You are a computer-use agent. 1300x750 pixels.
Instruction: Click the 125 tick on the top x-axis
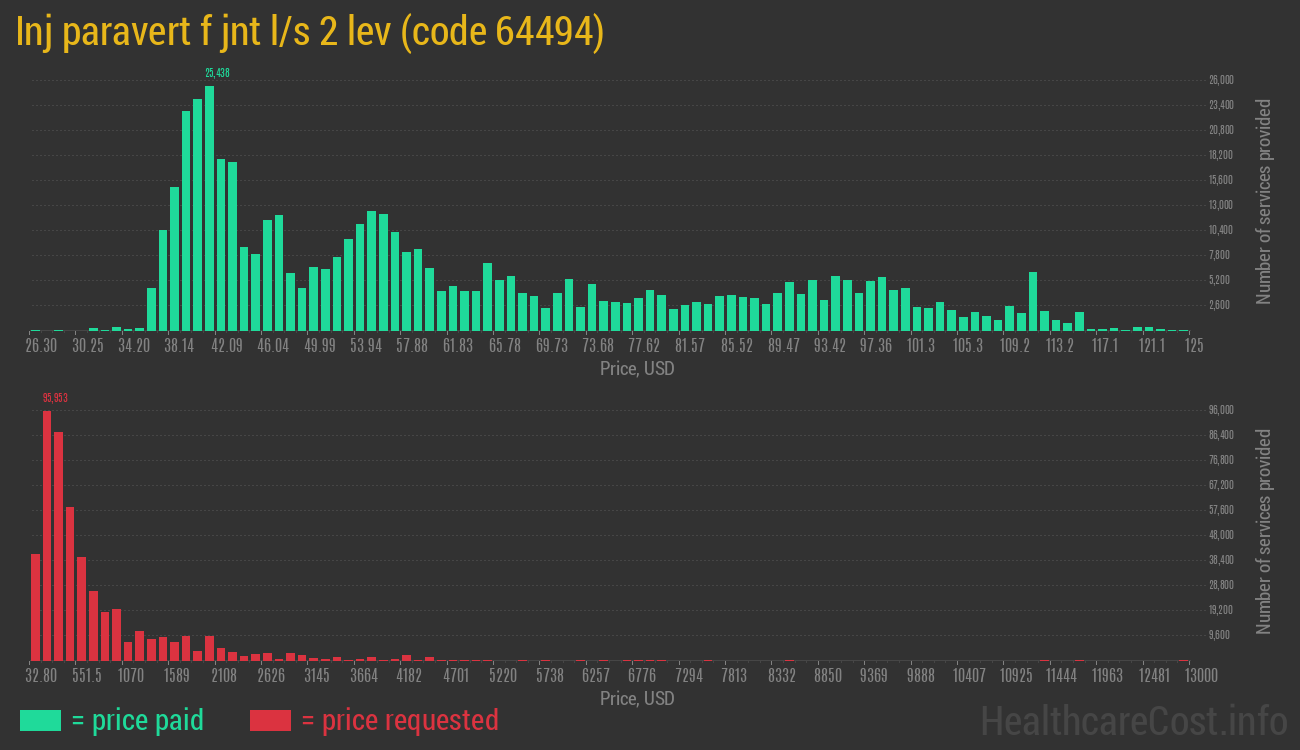point(1193,346)
